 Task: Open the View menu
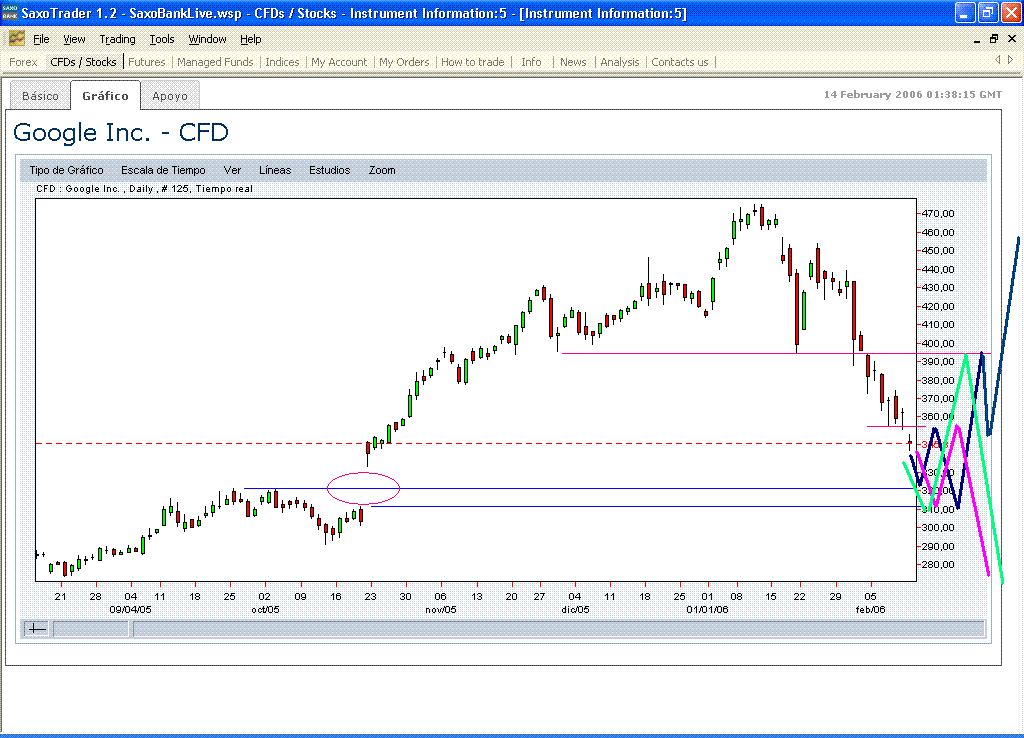click(74, 39)
